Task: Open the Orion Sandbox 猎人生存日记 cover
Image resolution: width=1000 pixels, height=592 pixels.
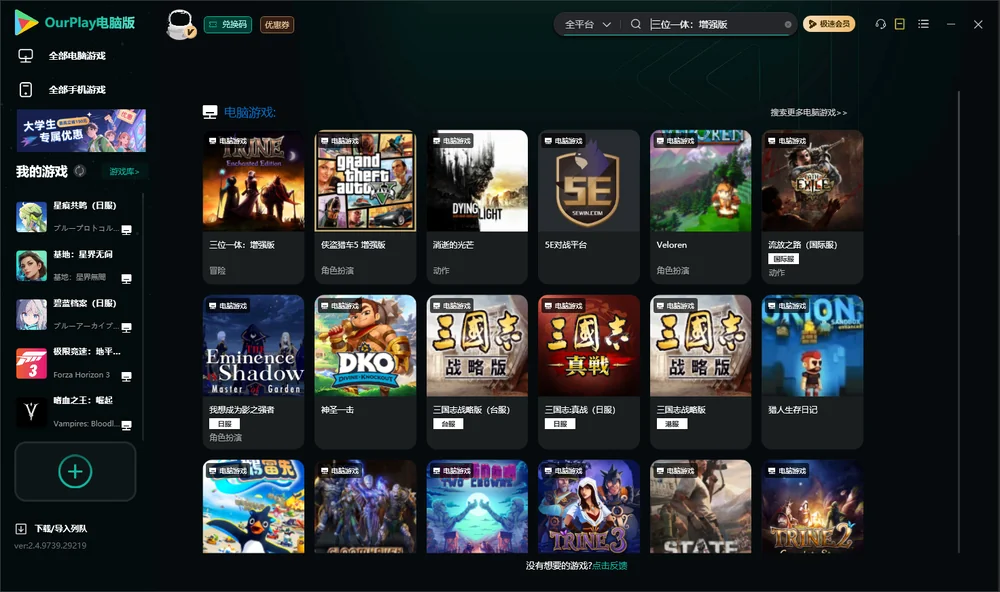Action: (812, 345)
